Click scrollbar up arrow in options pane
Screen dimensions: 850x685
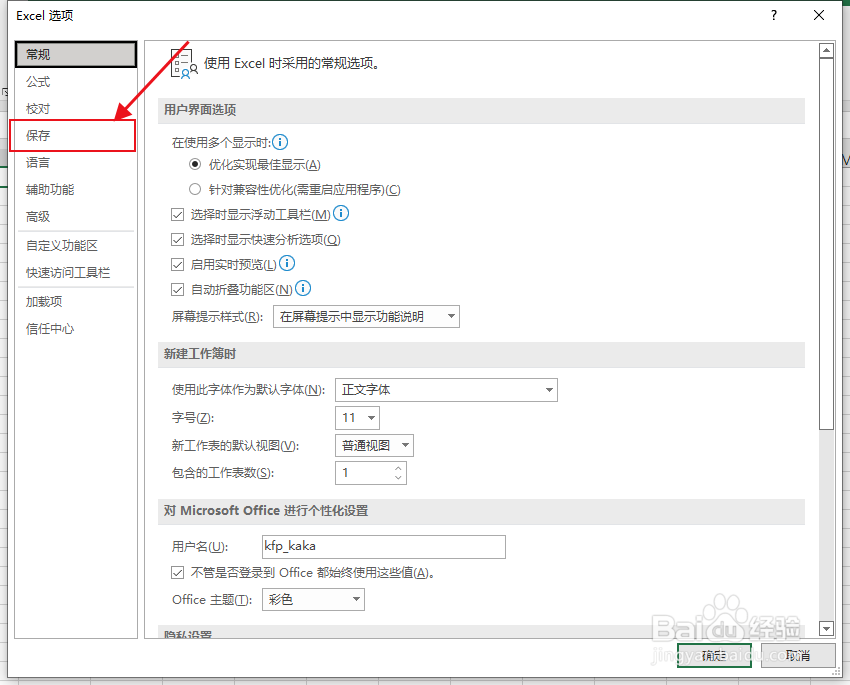coord(826,50)
